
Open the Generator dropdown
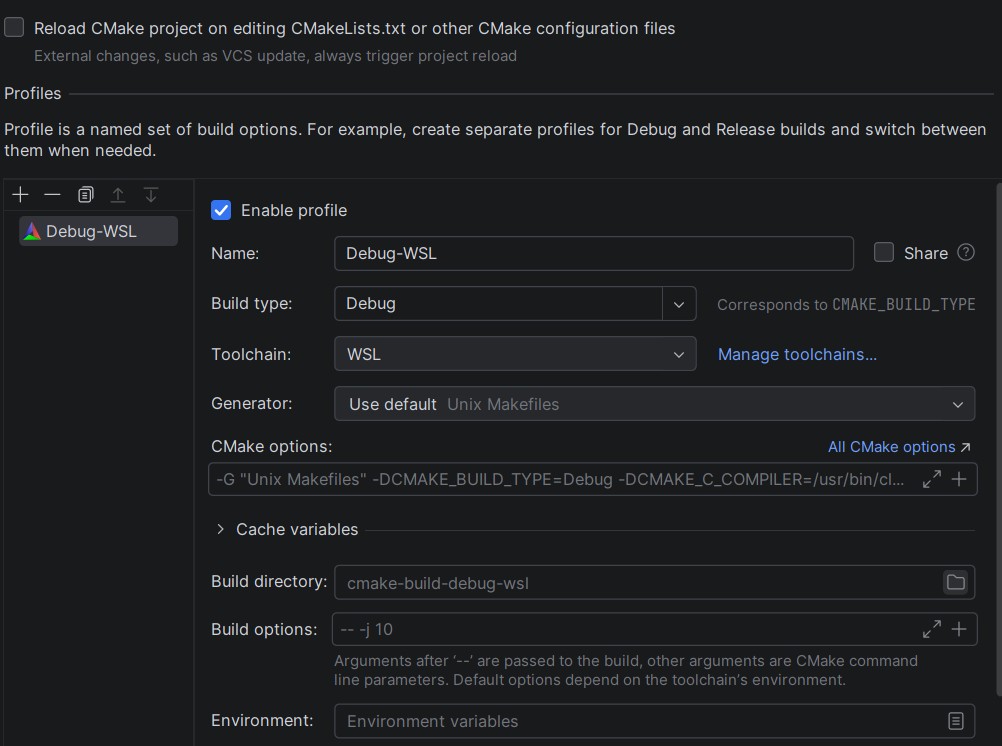(x=654, y=403)
